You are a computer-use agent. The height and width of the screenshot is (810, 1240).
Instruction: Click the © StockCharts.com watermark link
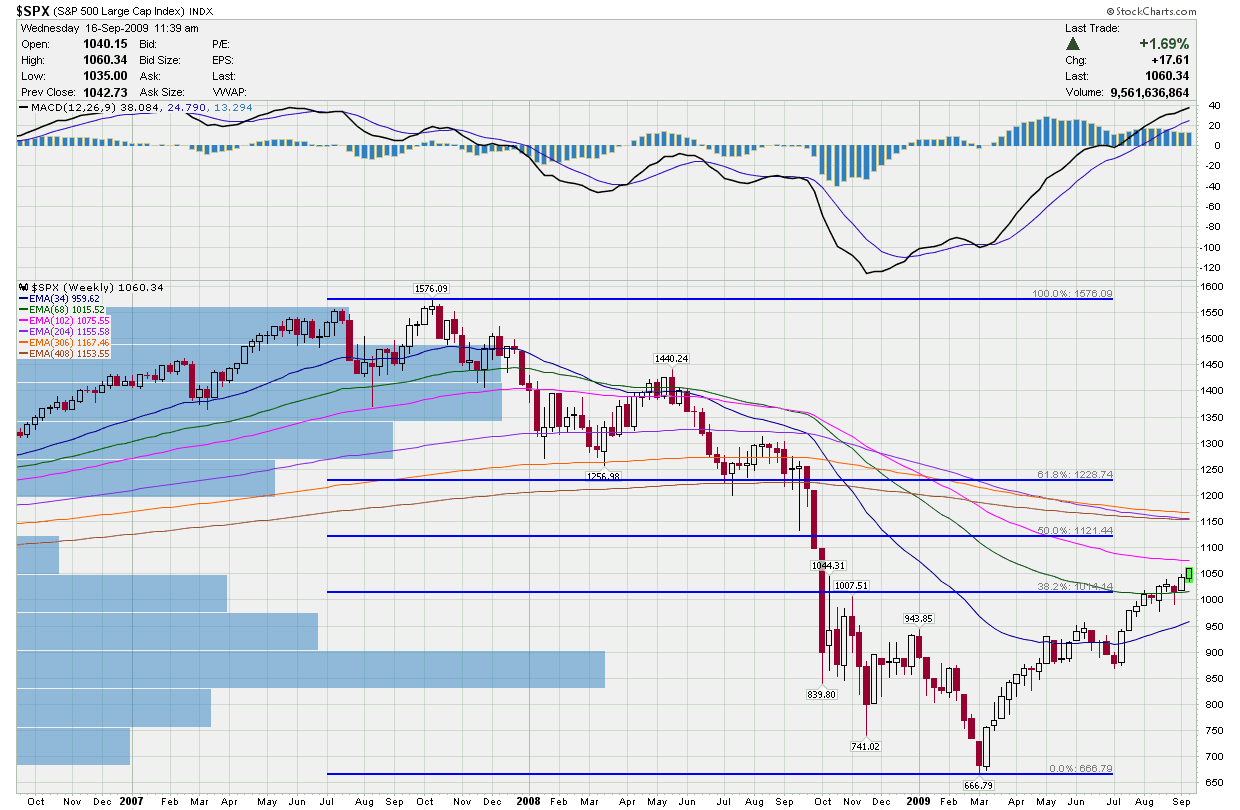tap(1182, 13)
